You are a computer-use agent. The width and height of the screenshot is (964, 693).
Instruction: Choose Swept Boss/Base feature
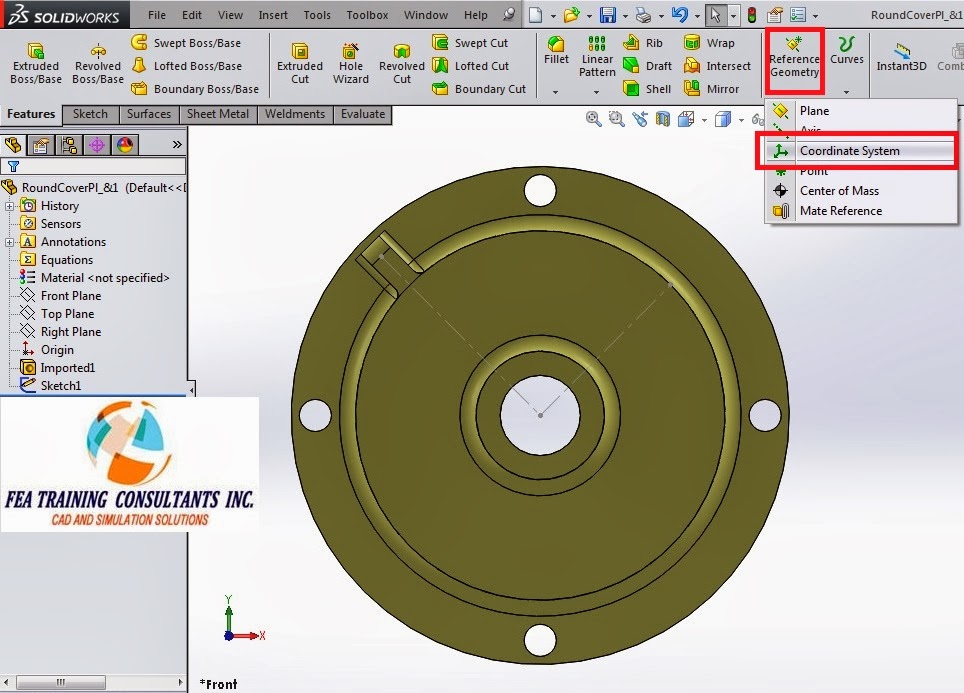[x=187, y=43]
